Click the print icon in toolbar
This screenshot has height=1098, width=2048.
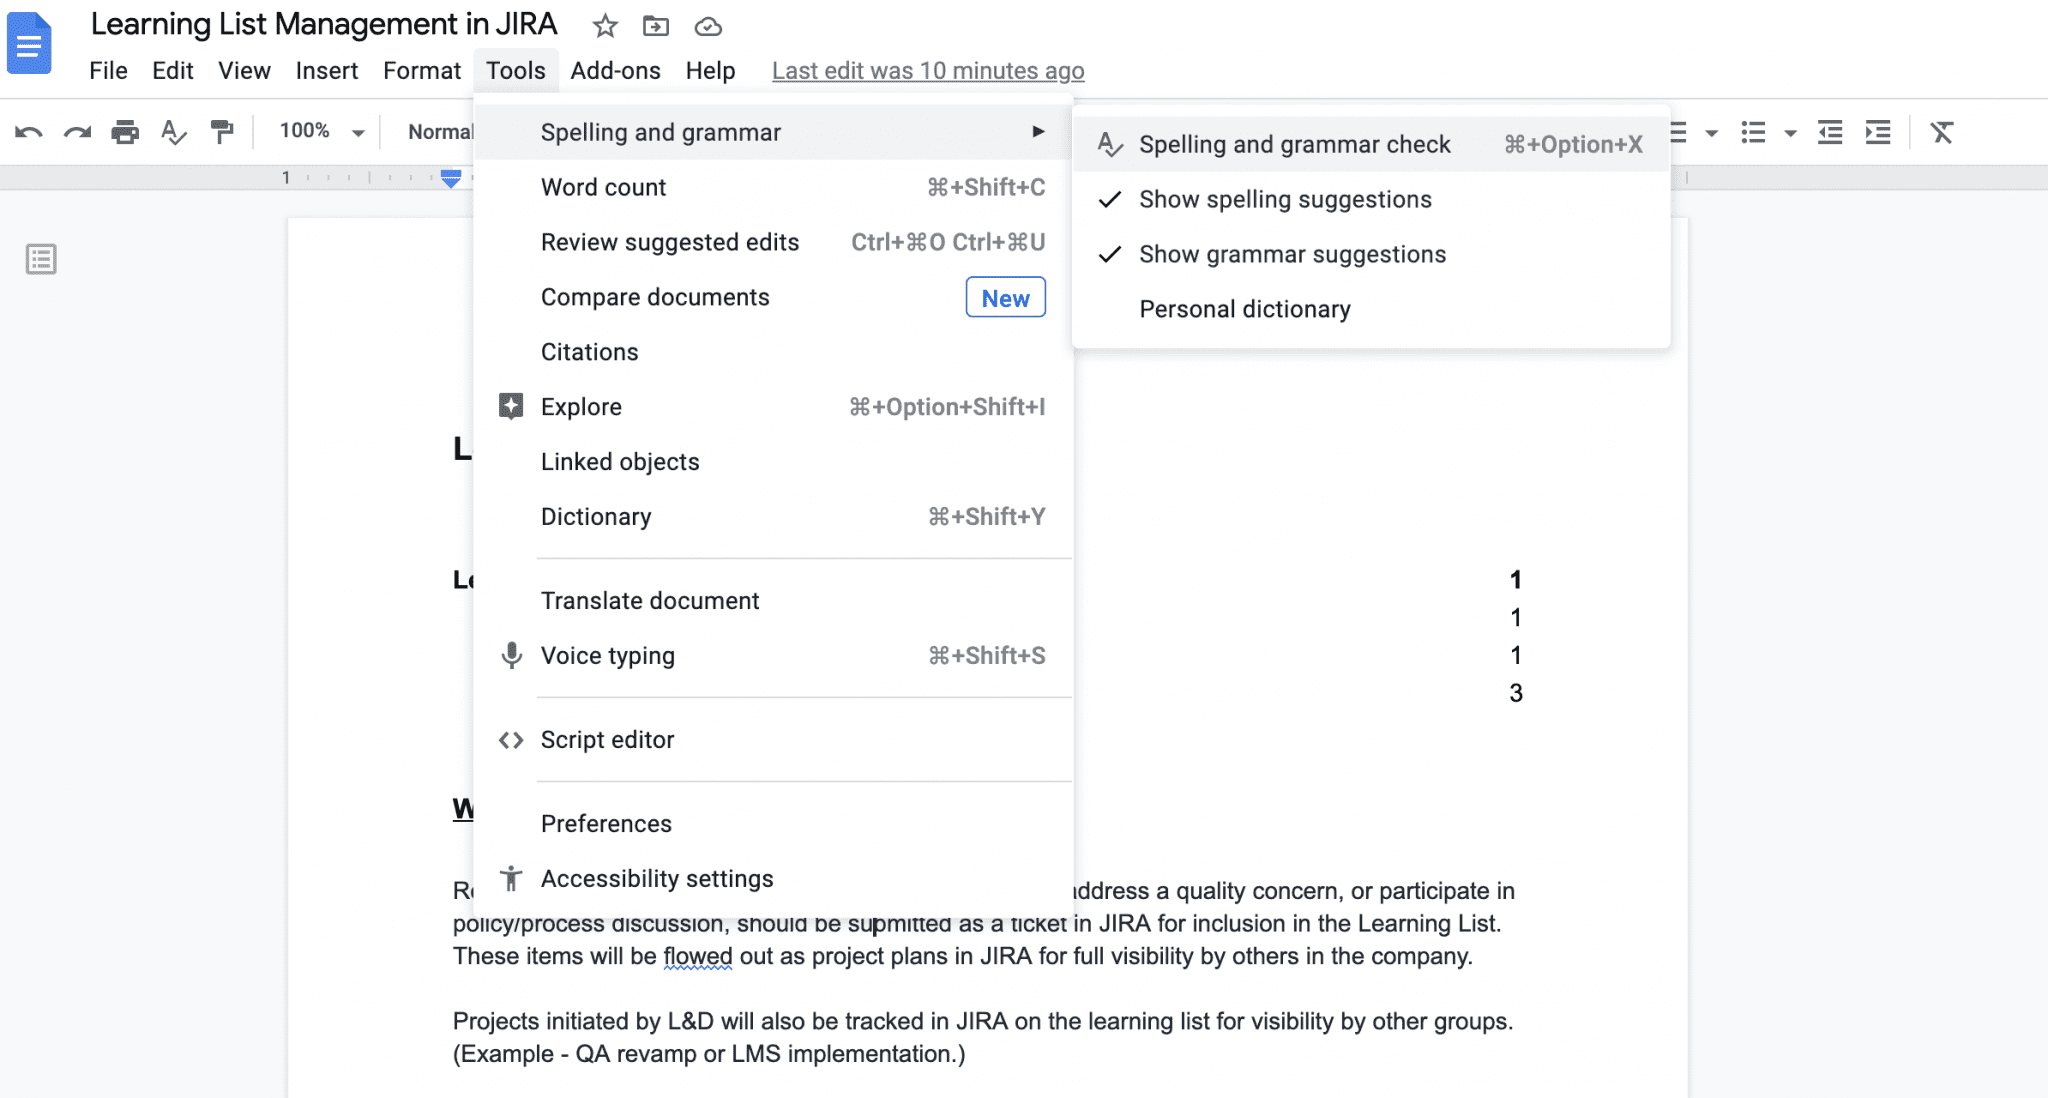(x=122, y=131)
